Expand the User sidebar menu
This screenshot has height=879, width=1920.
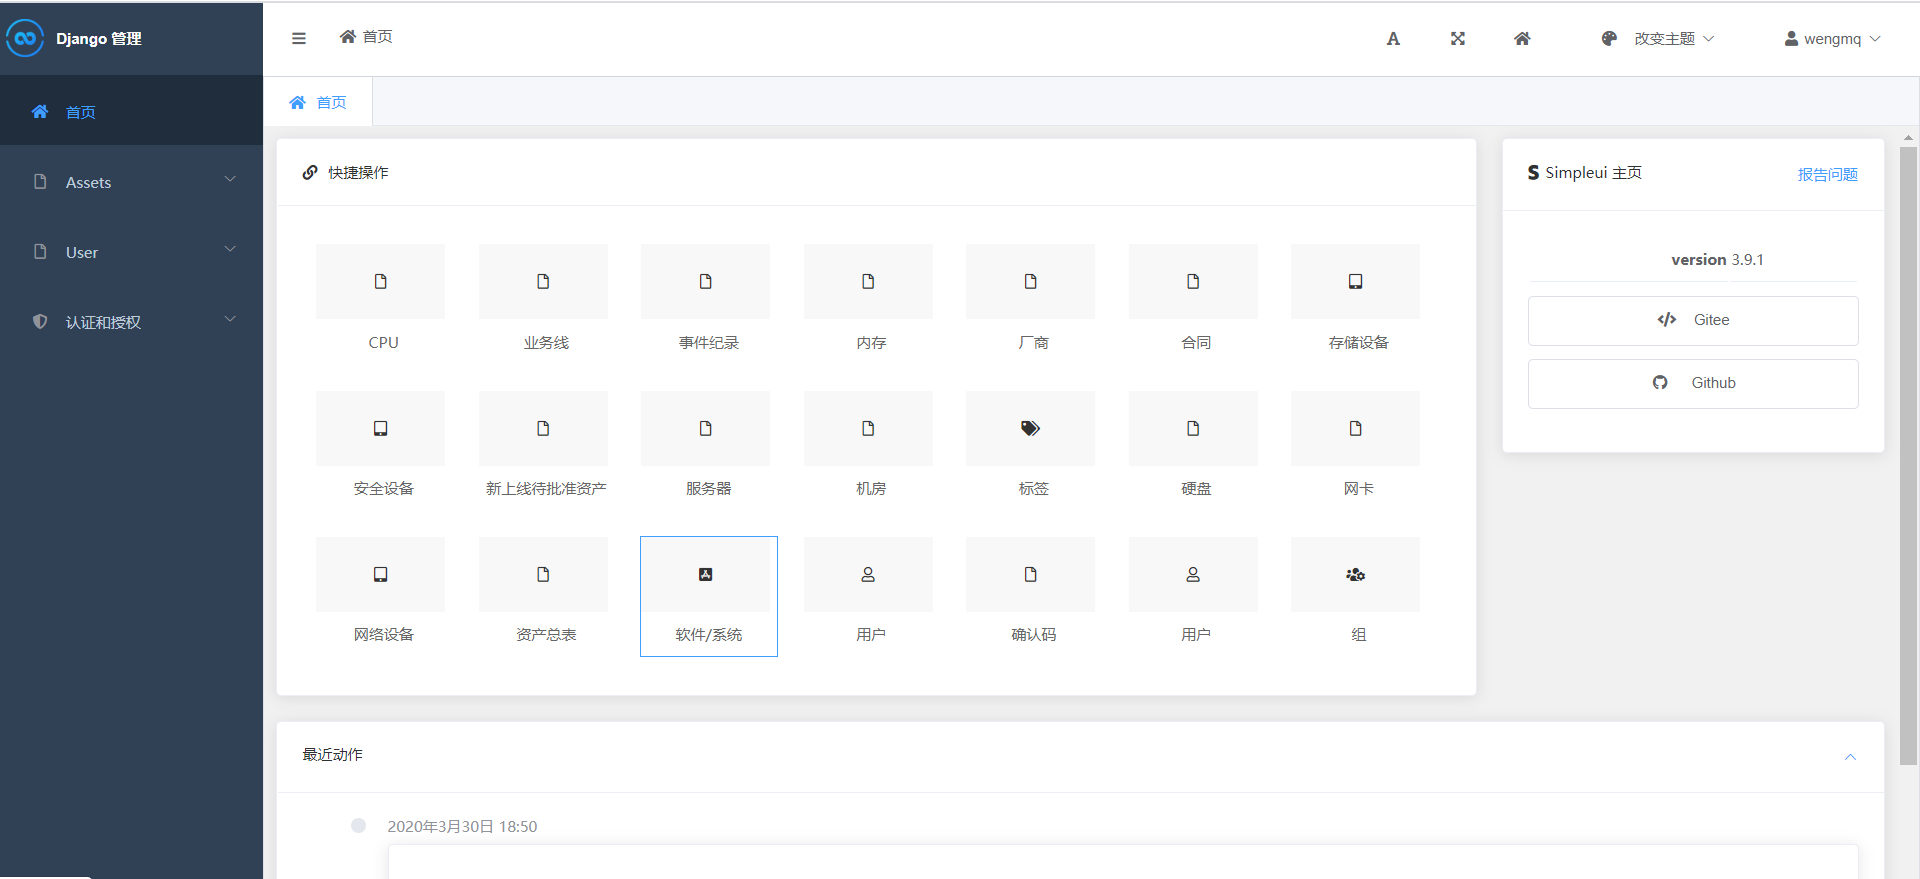(x=131, y=252)
